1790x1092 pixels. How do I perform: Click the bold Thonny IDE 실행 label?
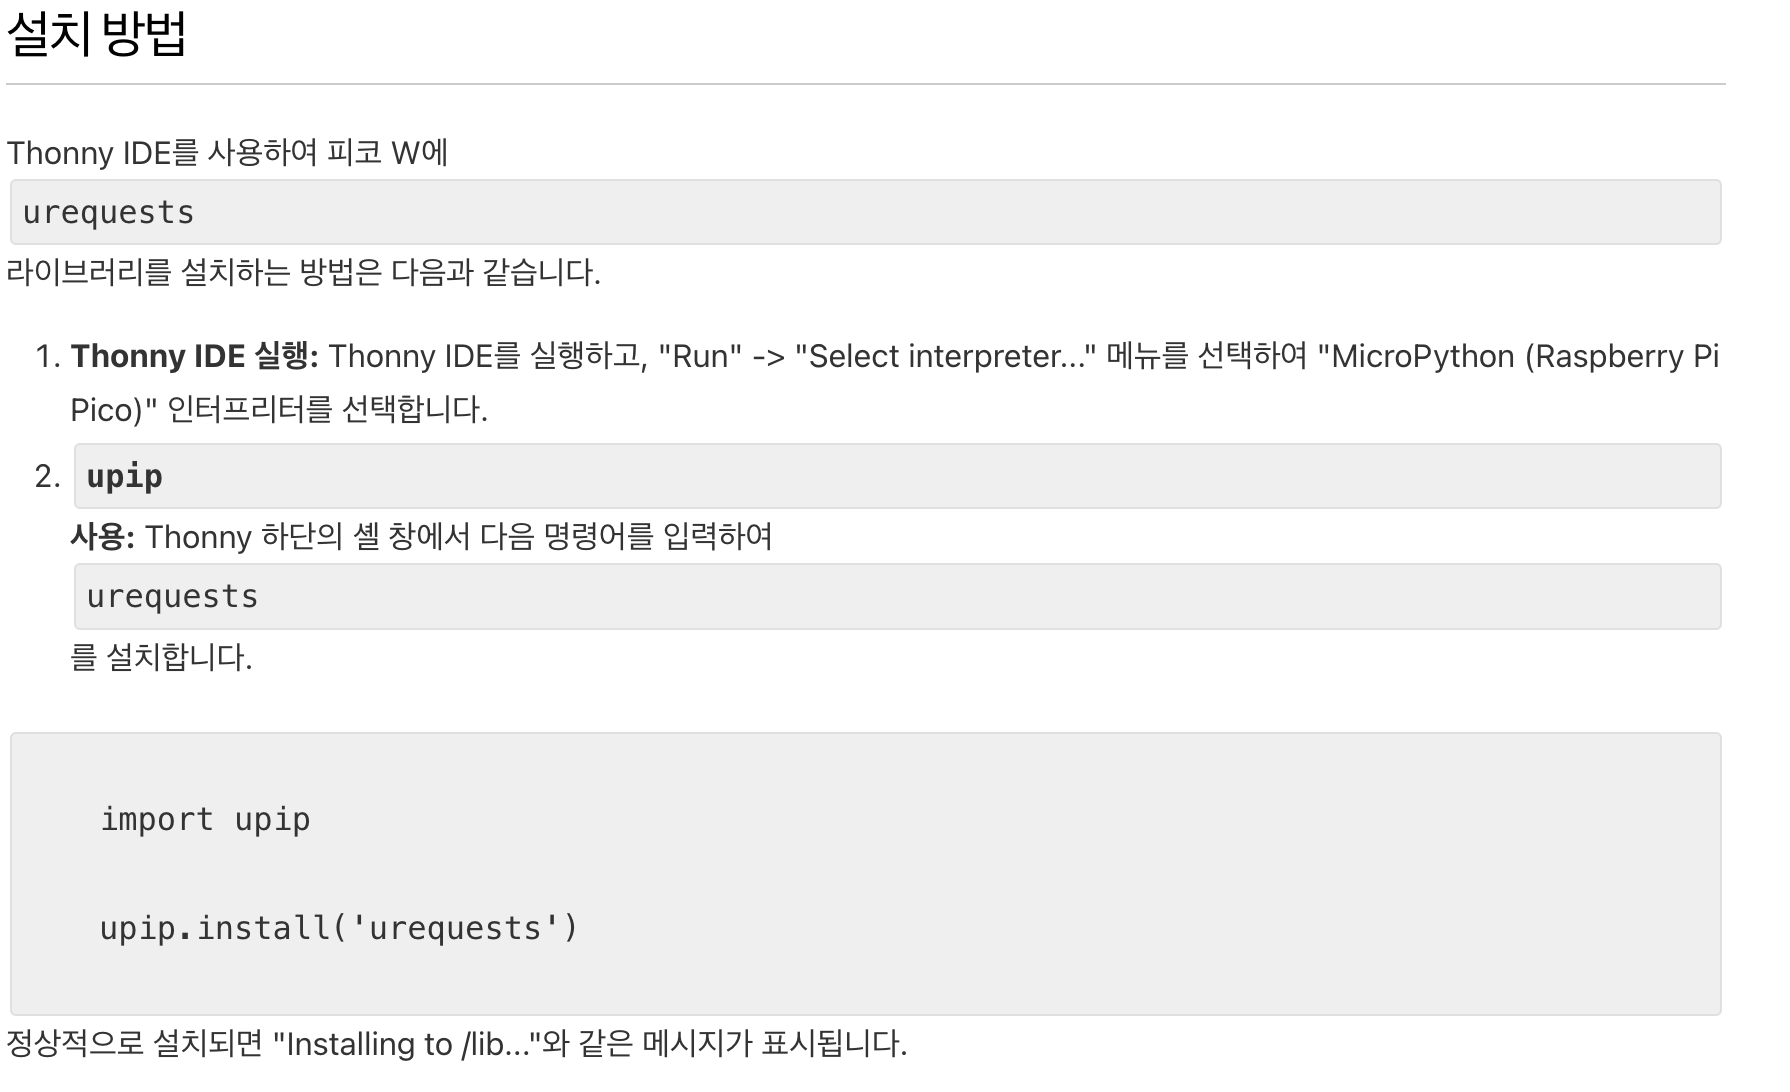coord(194,356)
